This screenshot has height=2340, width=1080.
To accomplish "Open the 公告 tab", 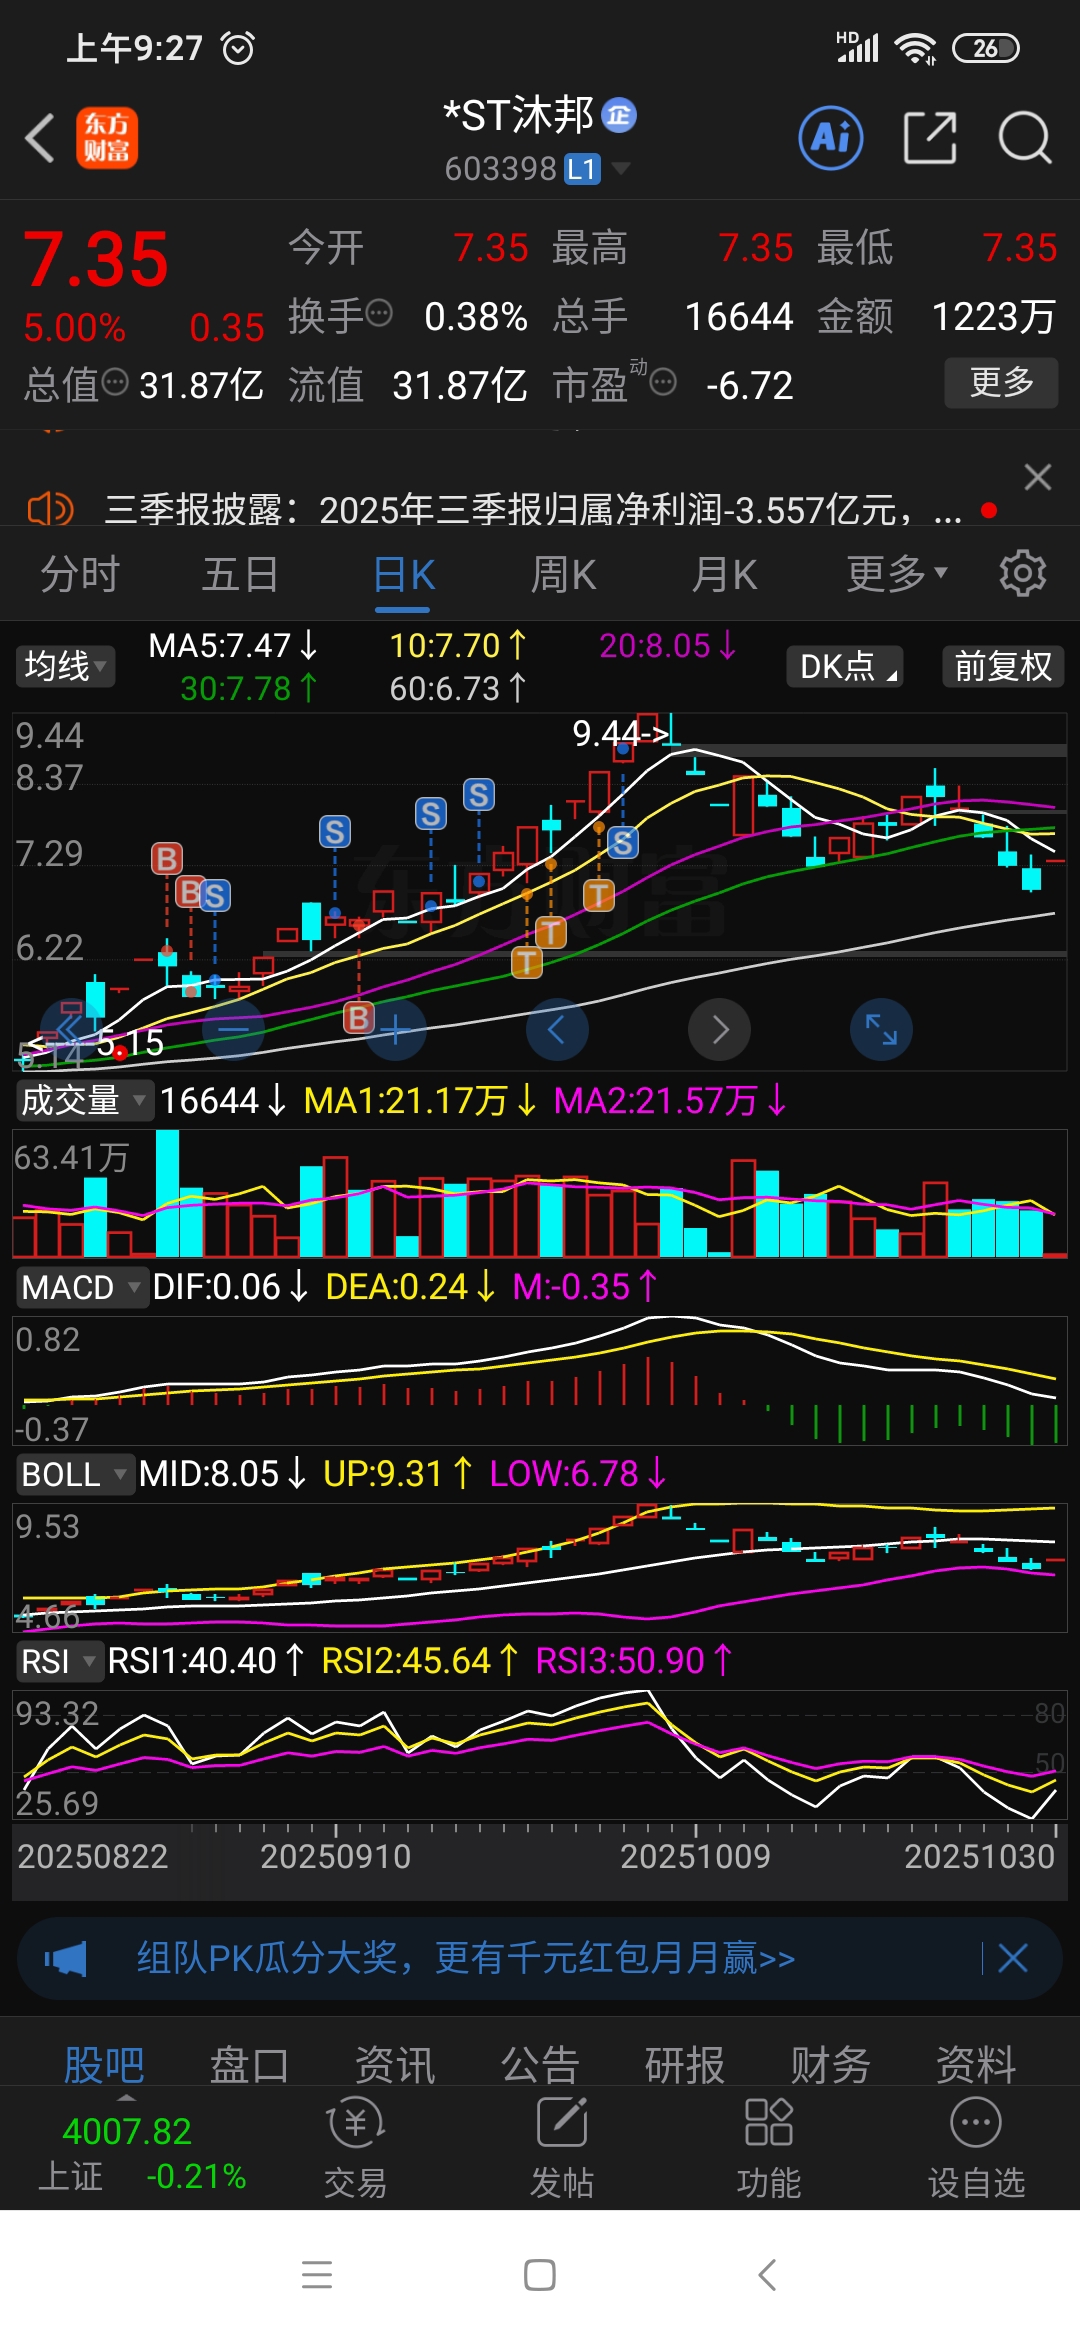I will (540, 2064).
